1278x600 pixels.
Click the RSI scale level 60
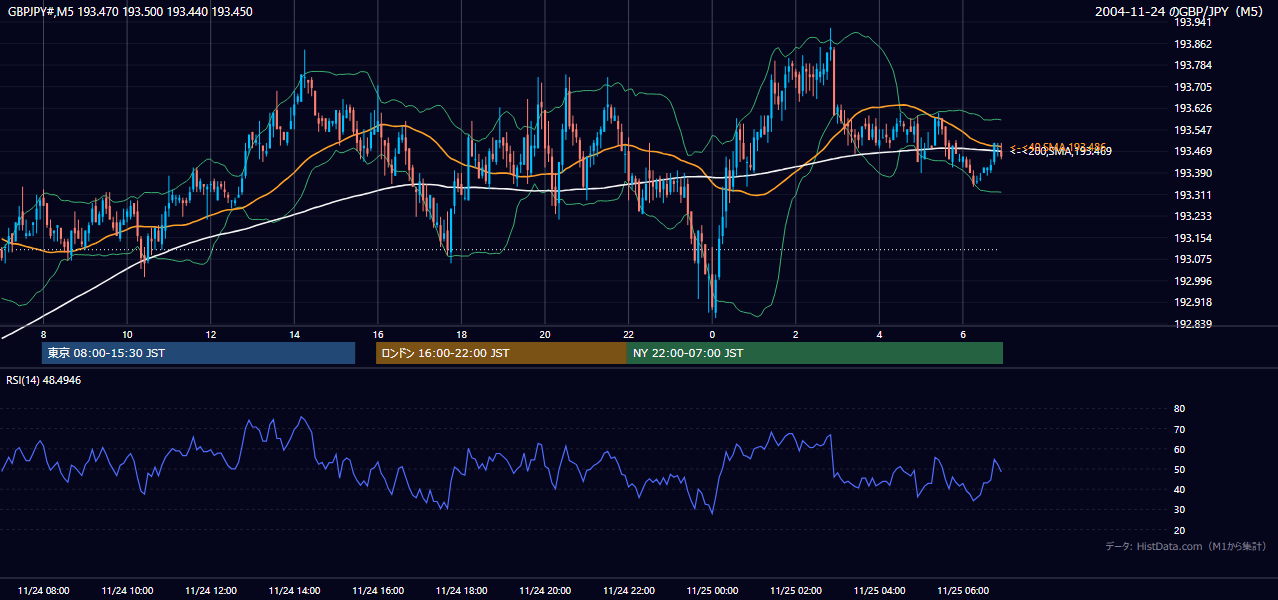1179,449
